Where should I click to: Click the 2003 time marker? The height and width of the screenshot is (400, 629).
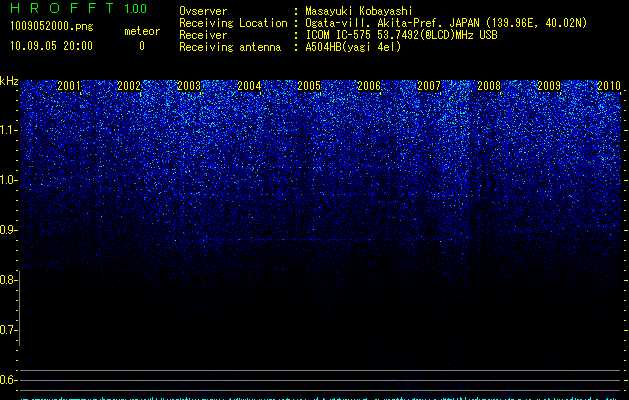pos(189,86)
